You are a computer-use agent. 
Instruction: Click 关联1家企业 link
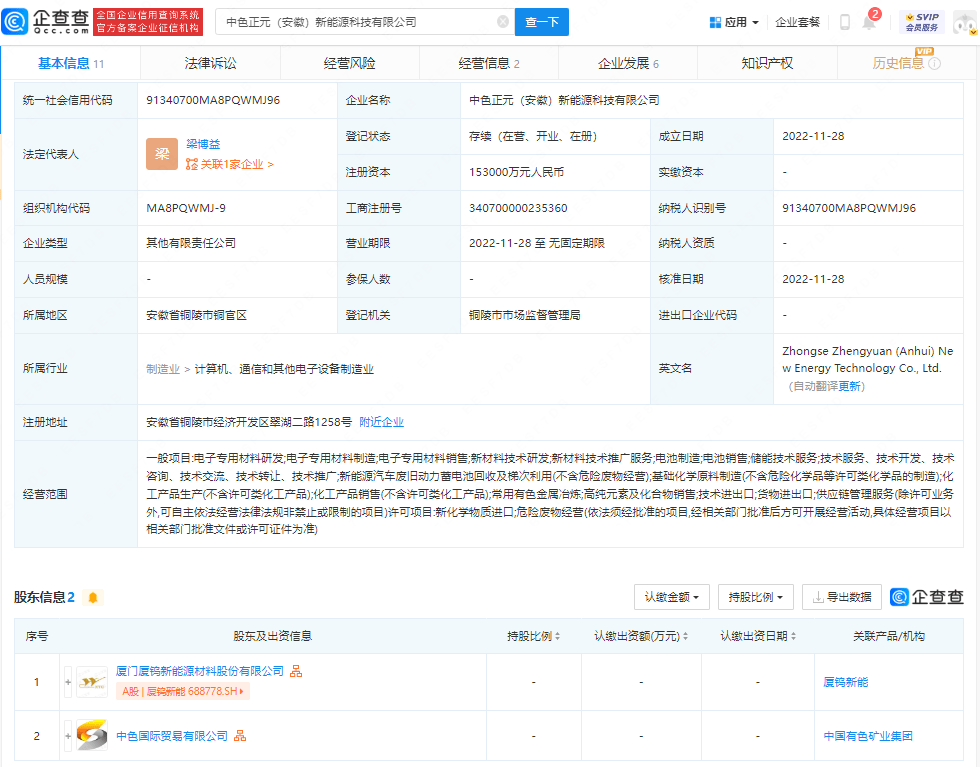click(x=229, y=164)
